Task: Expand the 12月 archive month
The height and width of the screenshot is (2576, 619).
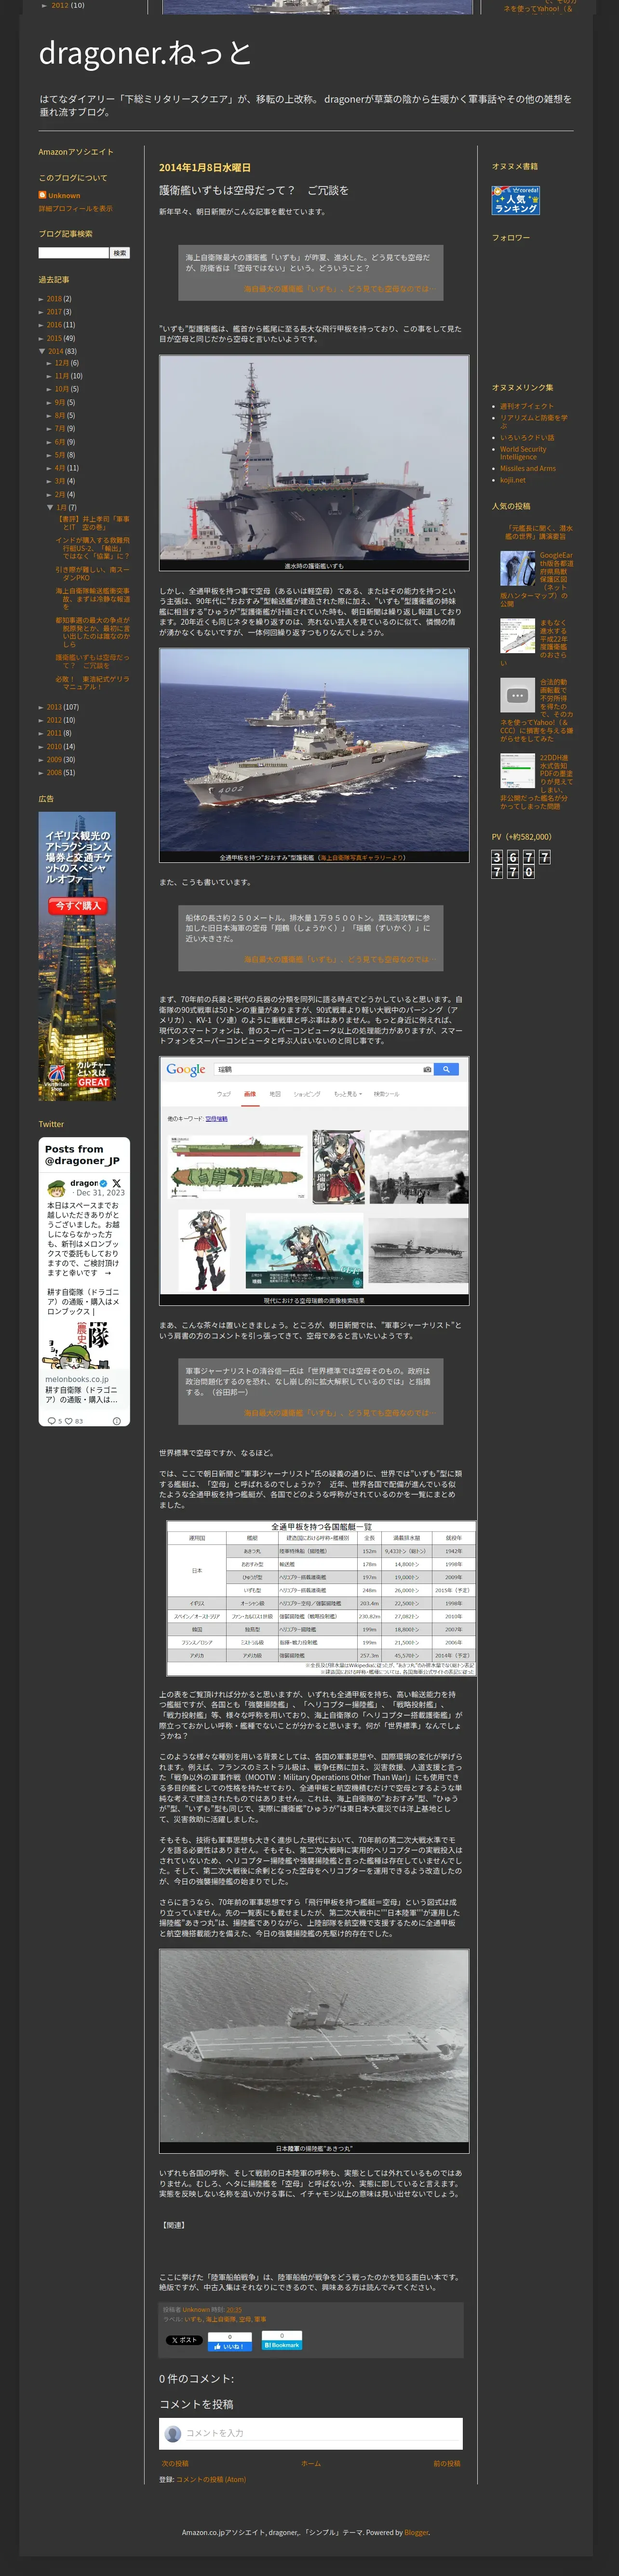Action: click(49, 363)
